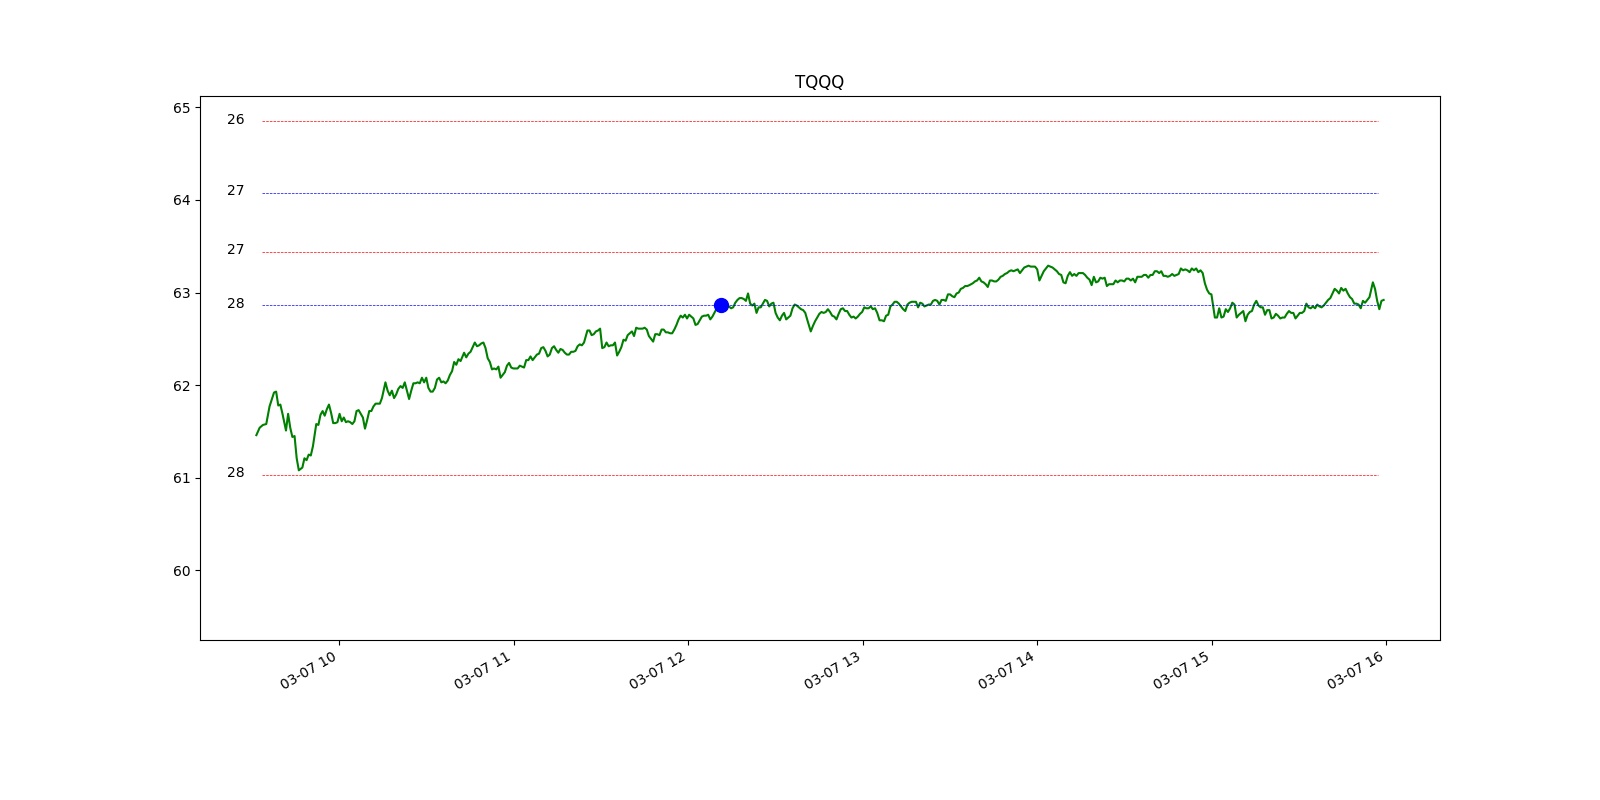Click the label 28 beside the blue dashed line
The image size is (1600, 800).
(235, 303)
